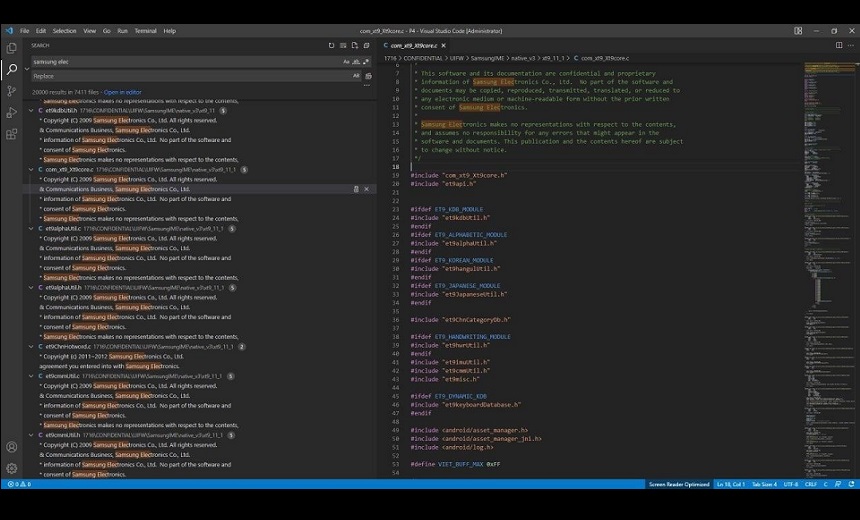Image resolution: width=860 pixels, height=520 pixels.
Task: Click Ln 18, Col 1 status item
Action: point(731,484)
